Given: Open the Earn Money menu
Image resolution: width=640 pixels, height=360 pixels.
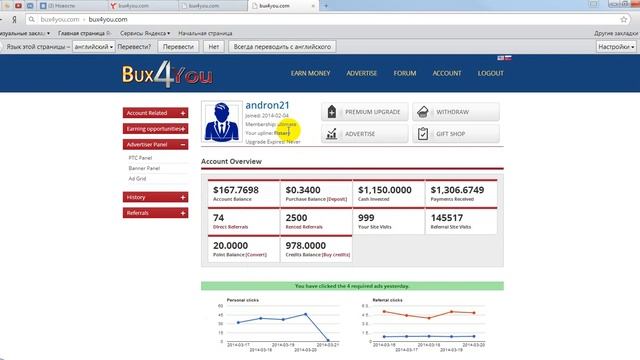Looking at the screenshot, I should point(311,73).
